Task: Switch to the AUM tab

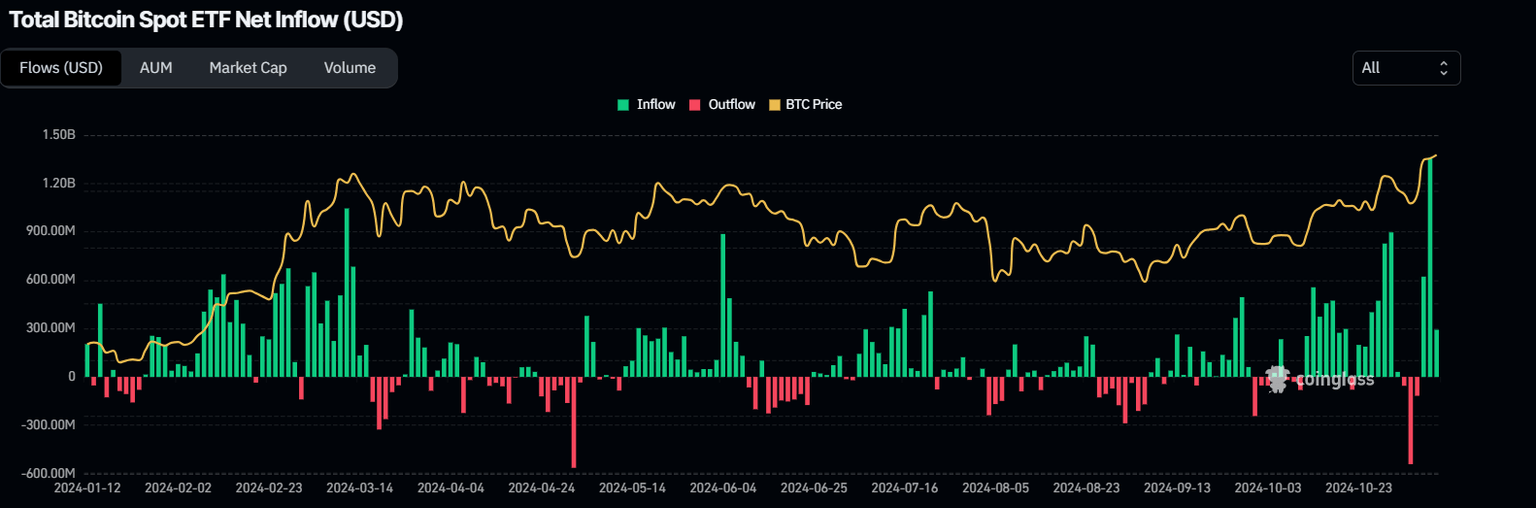Action: tap(156, 68)
